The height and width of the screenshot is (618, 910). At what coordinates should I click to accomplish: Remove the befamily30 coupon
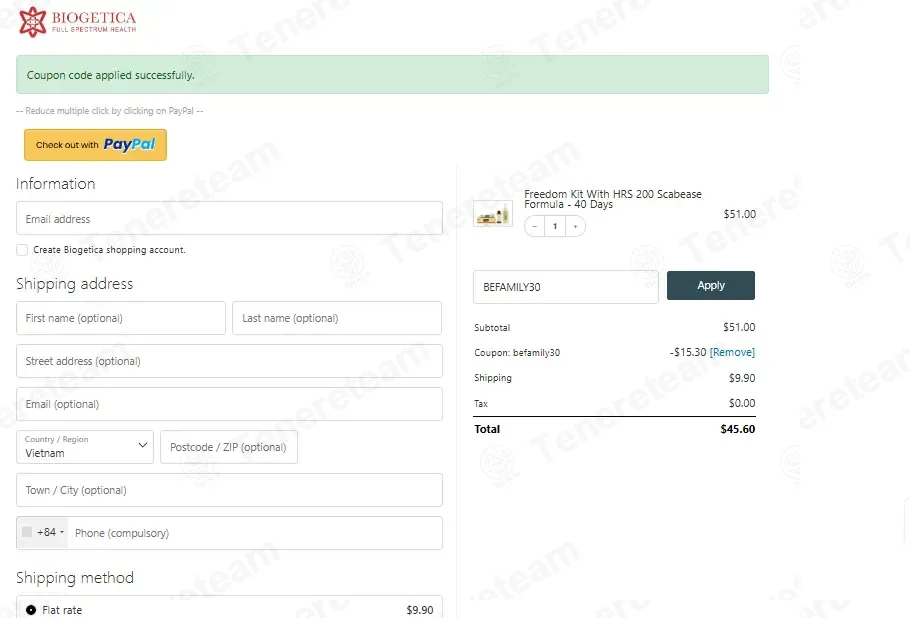(x=732, y=352)
